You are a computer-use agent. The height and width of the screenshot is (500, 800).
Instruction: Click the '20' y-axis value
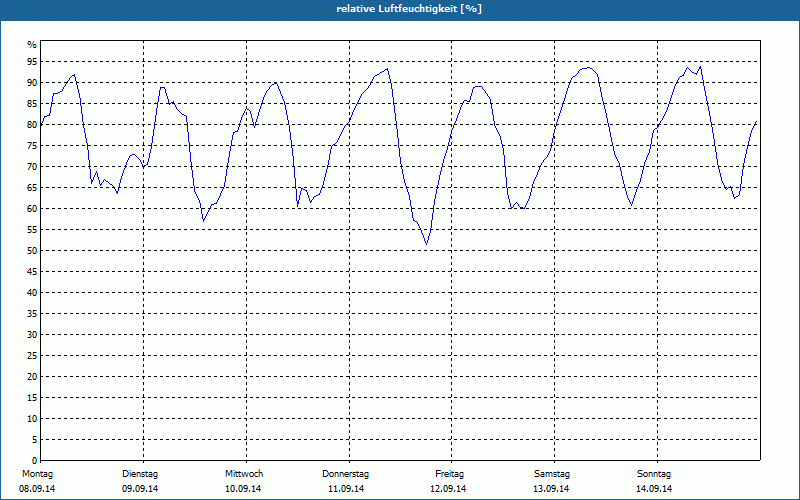click(32, 377)
